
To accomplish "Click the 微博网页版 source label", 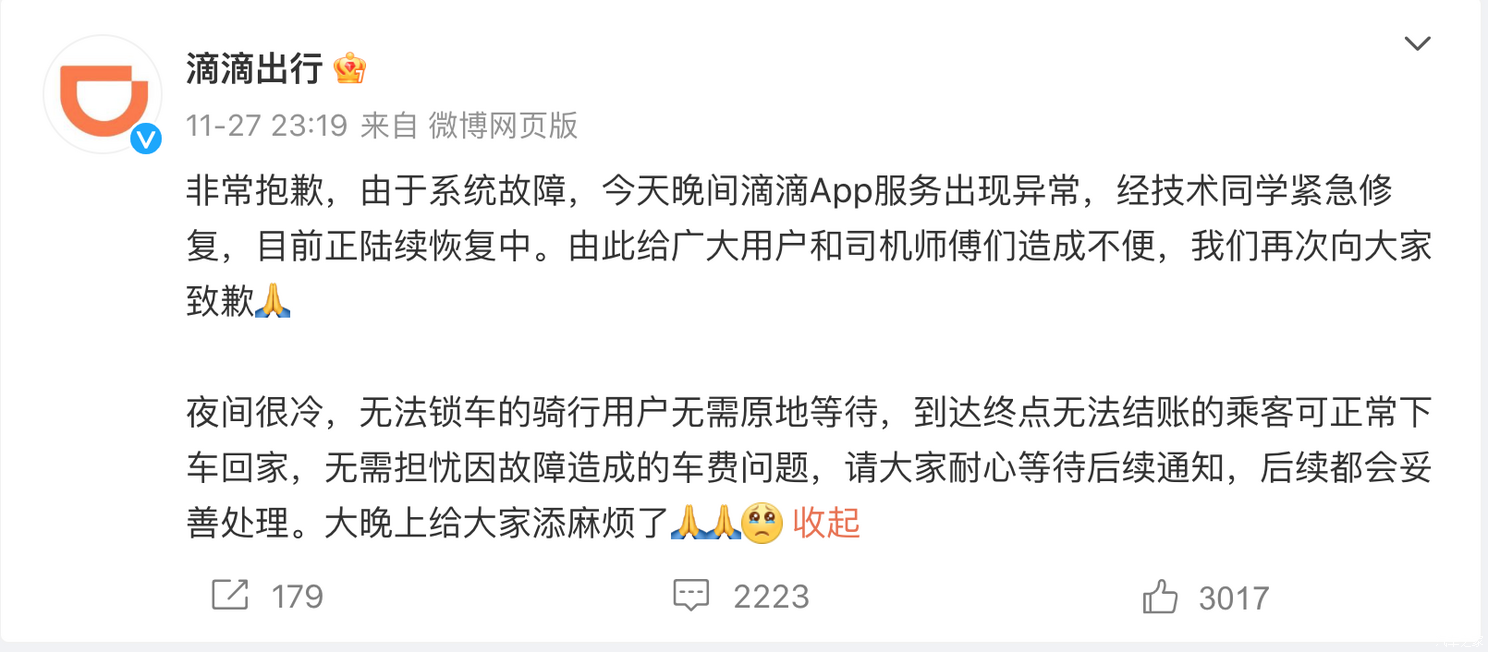I will 504,125.
